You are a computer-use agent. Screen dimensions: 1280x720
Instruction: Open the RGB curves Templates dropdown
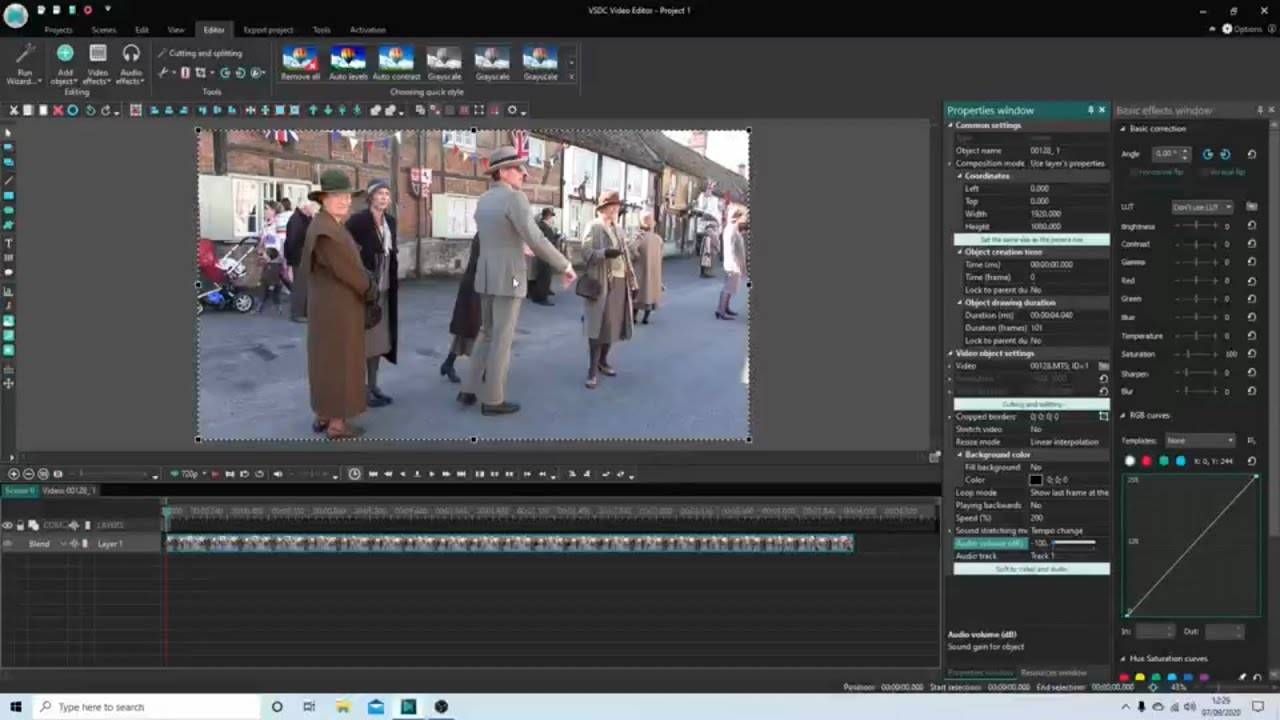[x=1201, y=440]
